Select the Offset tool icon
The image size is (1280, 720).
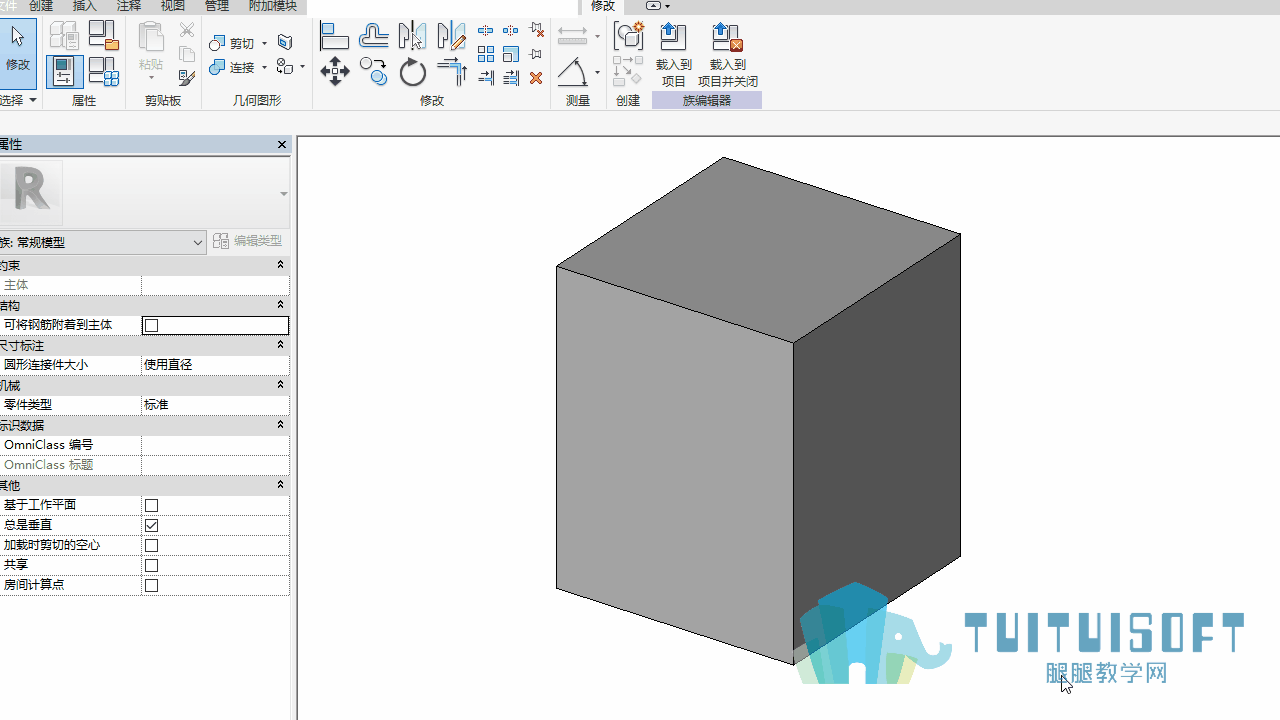(x=373, y=36)
